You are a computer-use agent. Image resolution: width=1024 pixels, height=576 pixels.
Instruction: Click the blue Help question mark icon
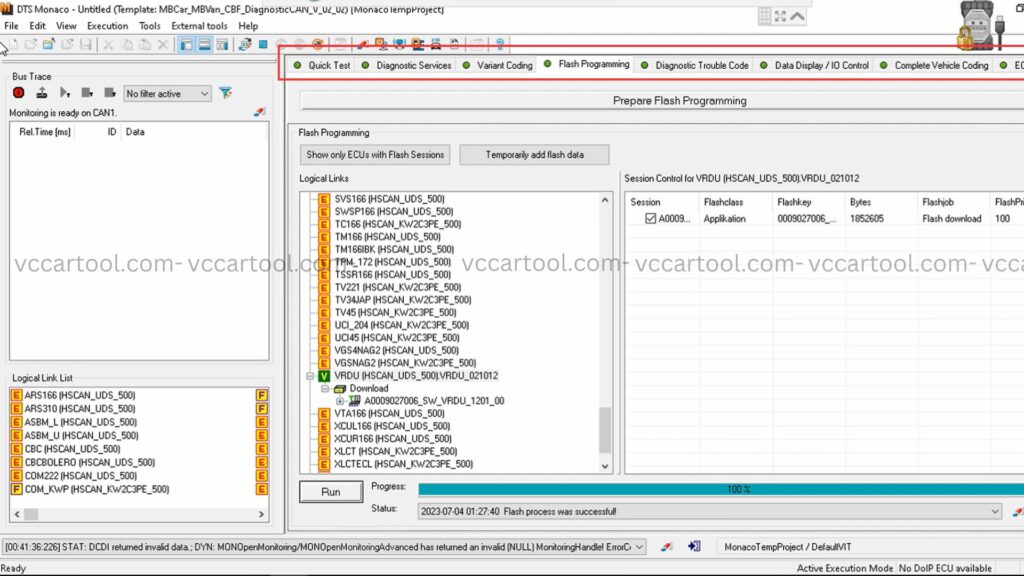click(500, 44)
